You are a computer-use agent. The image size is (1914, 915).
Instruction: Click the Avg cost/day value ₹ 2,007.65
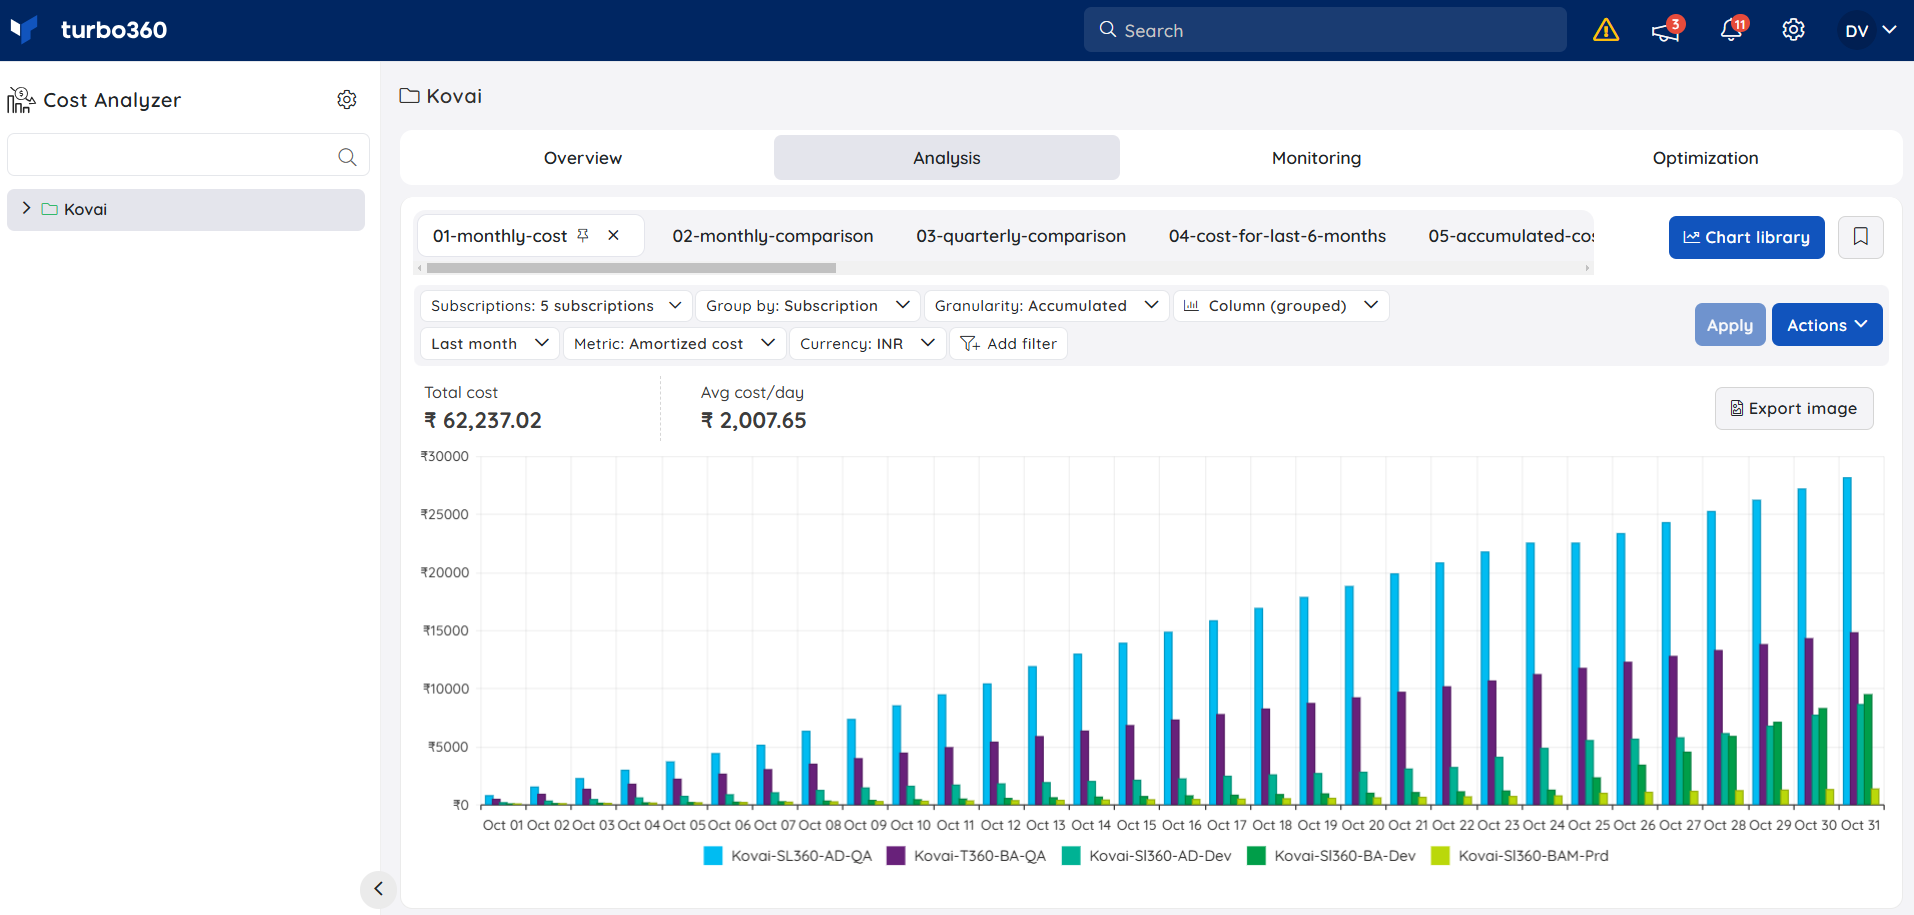[754, 421]
